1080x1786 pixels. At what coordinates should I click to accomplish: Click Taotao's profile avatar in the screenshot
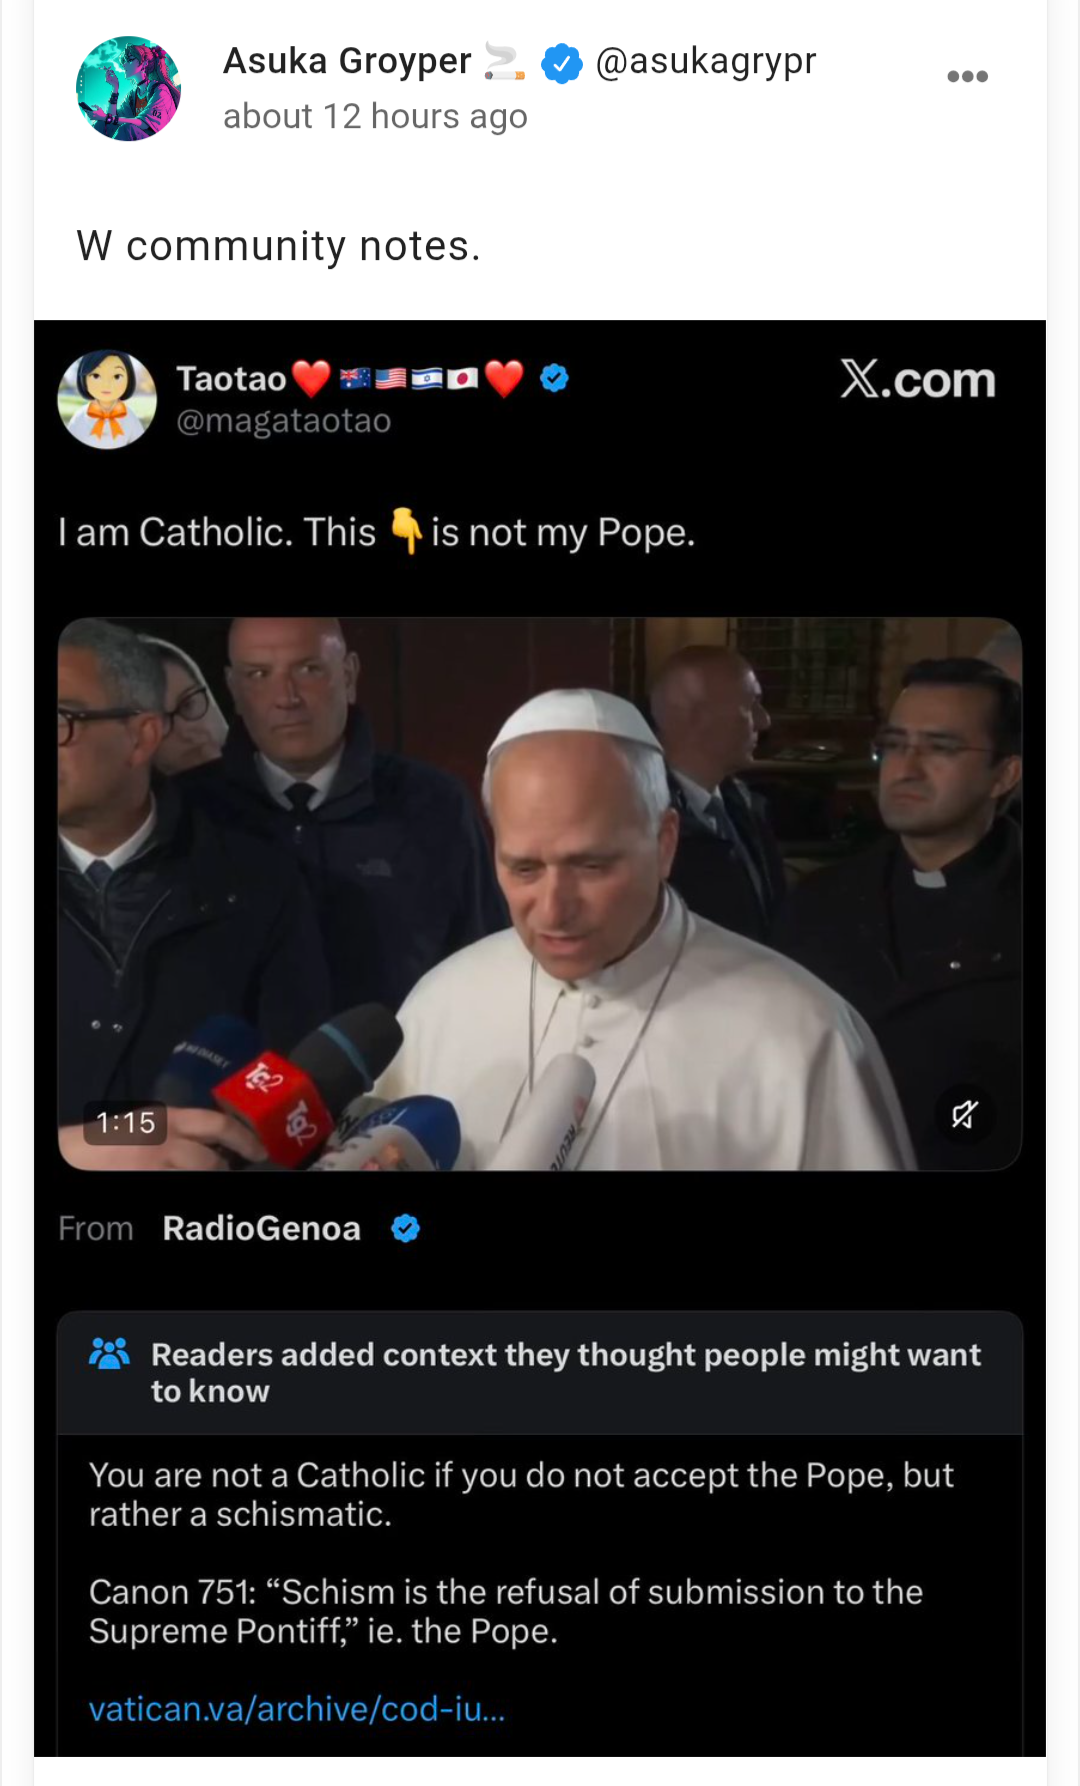coord(107,399)
